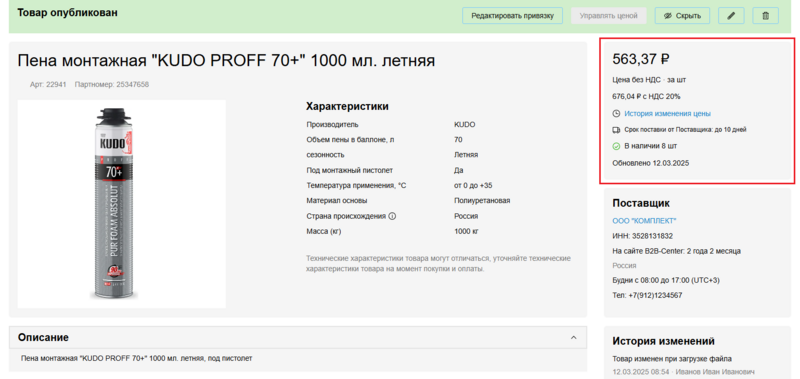The height and width of the screenshot is (379, 800).
Task: Click the greyed-out Управлять ценой button
Action: [x=608, y=16]
